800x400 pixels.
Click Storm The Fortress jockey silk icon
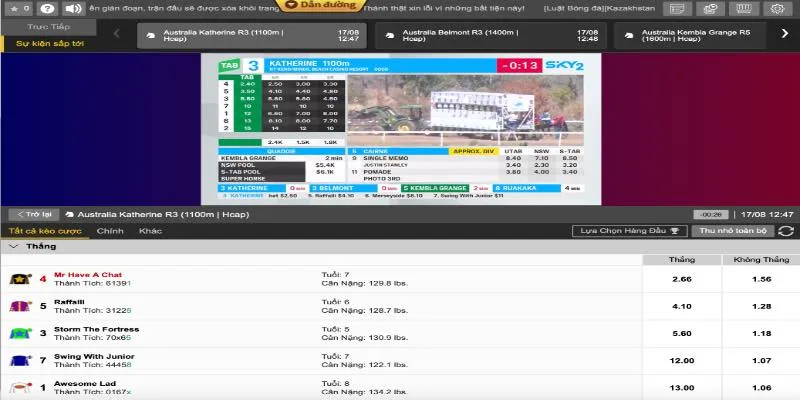point(20,333)
